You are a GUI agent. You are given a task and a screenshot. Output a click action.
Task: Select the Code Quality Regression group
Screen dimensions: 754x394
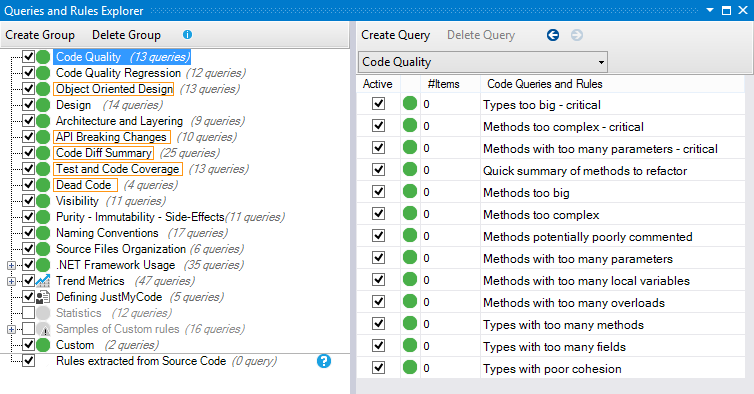coord(118,73)
